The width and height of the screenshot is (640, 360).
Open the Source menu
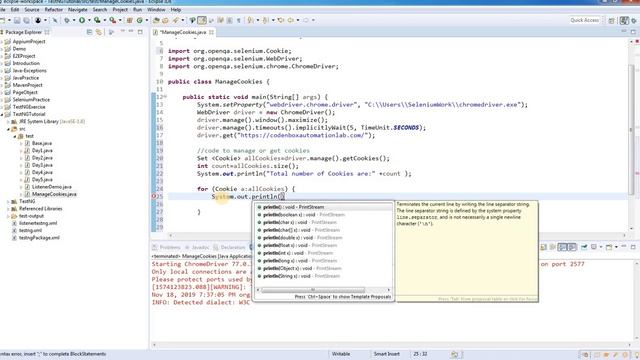(32, 9)
